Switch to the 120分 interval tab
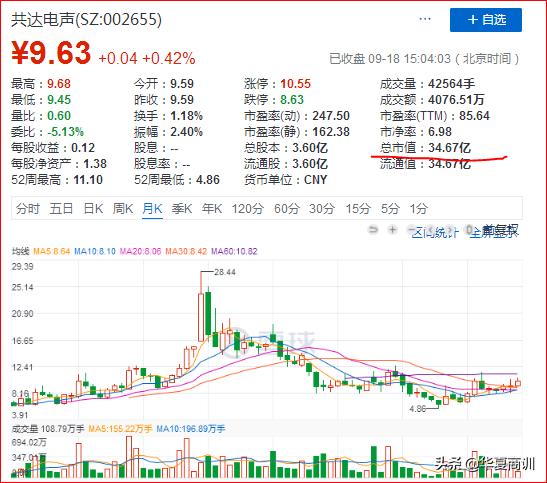Image resolution: width=547 pixels, height=483 pixels. [248, 209]
